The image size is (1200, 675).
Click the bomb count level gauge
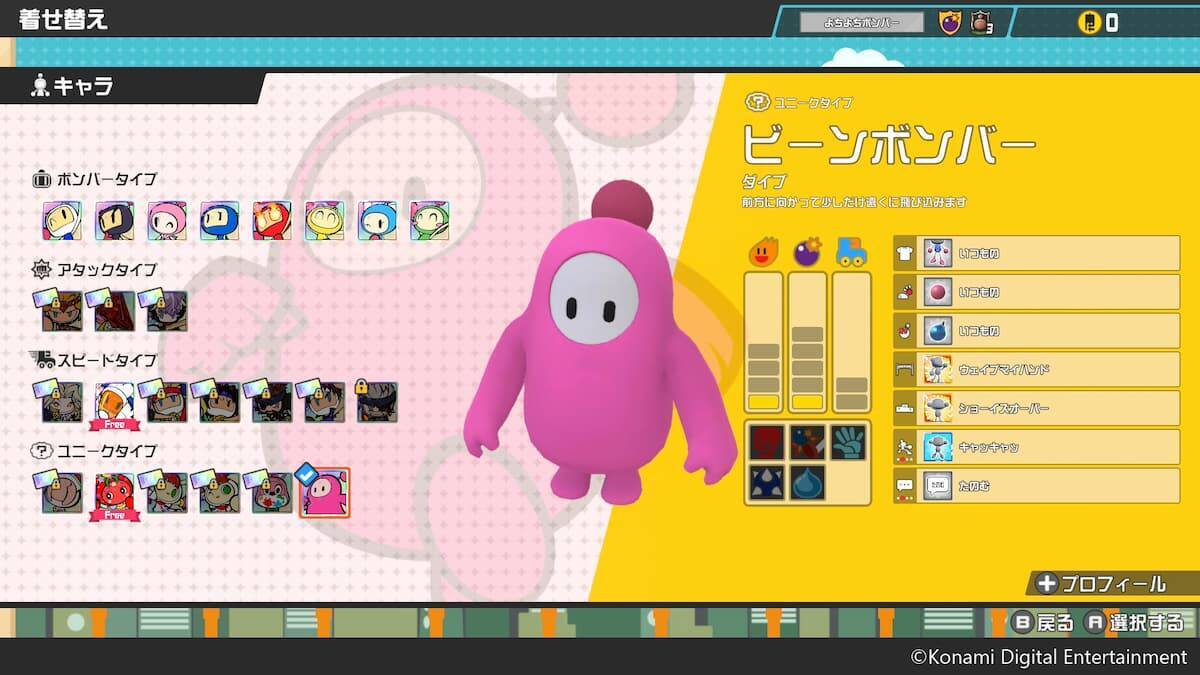[807, 342]
